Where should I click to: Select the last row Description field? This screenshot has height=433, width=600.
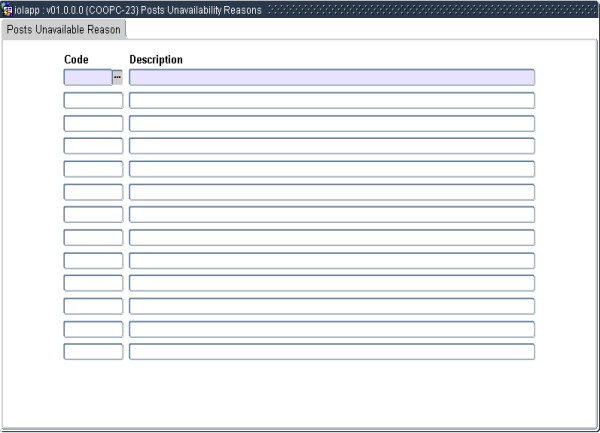331,351
